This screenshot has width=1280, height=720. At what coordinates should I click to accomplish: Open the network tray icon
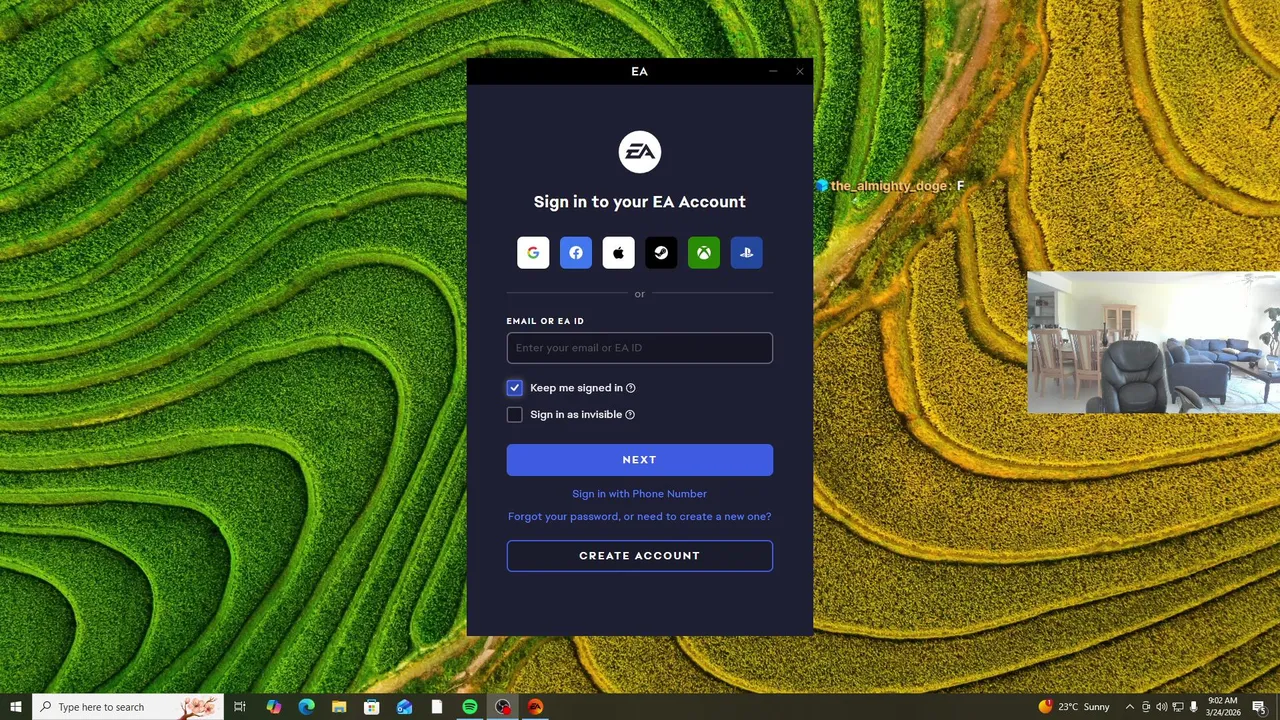click(x=1177, y=707)
